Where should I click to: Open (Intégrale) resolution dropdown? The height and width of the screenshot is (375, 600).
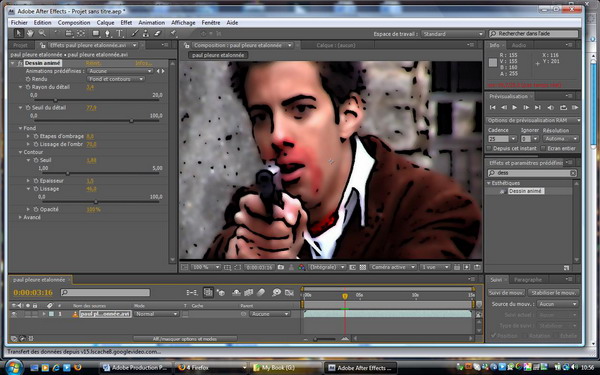(327, 267)
